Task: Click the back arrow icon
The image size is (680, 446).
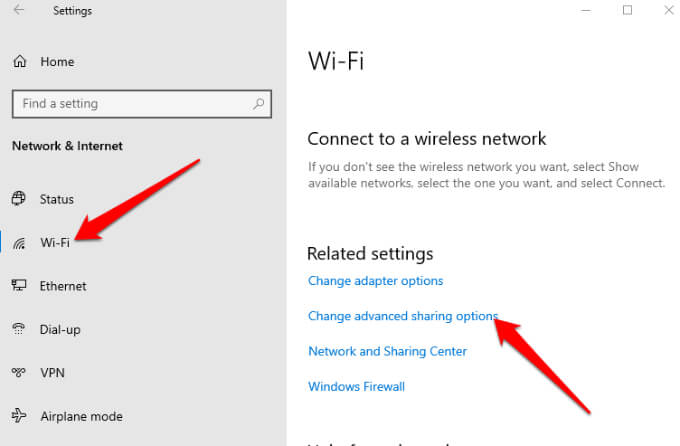Action: pos(20,11)
